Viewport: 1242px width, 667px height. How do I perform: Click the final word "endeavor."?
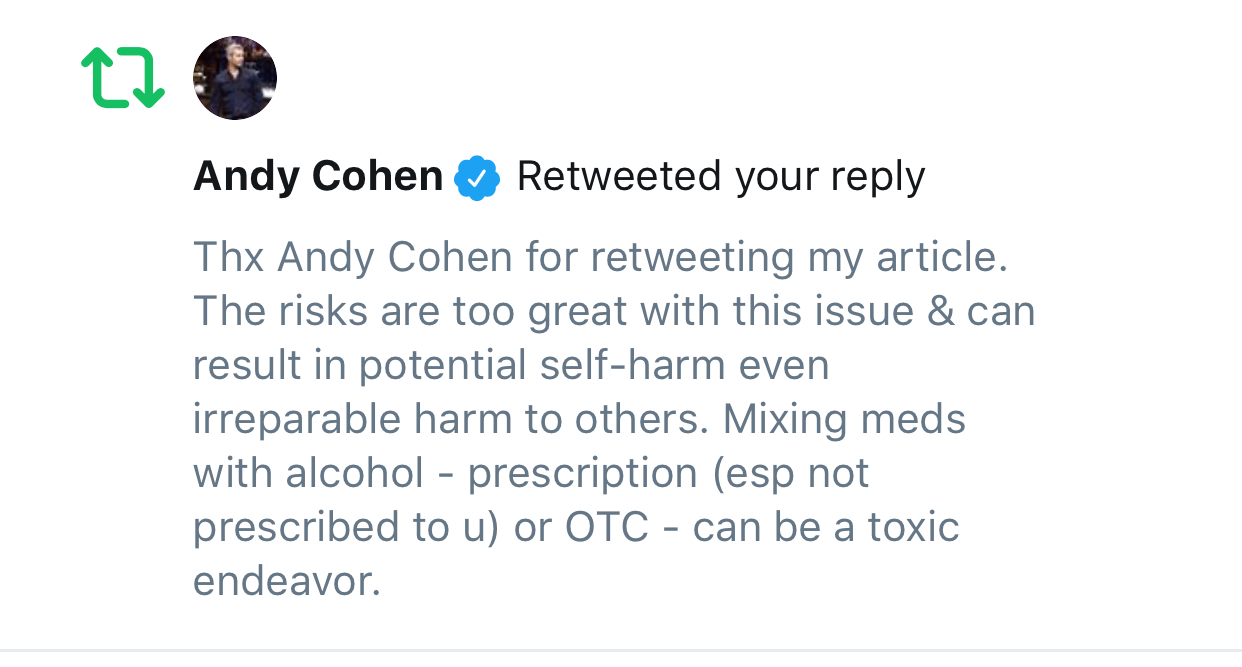click(x=287, y=582)
